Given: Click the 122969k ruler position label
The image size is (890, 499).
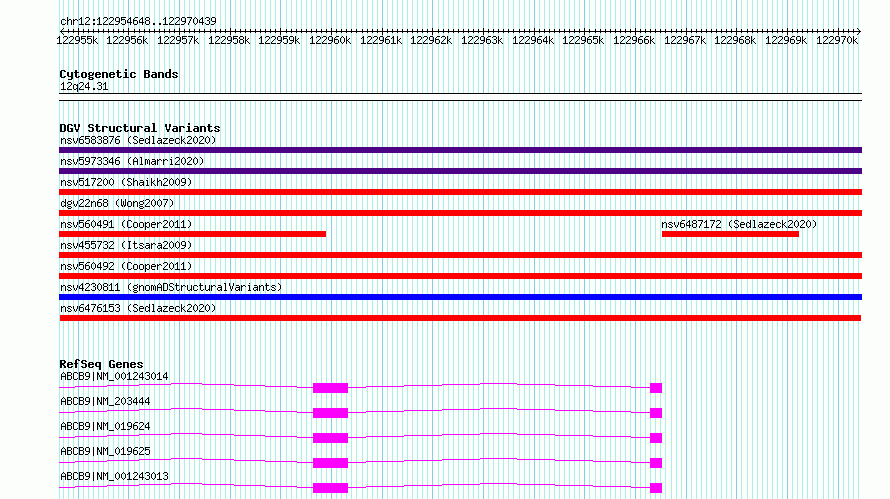Looking at the screenshot, I should pos(786,40).
